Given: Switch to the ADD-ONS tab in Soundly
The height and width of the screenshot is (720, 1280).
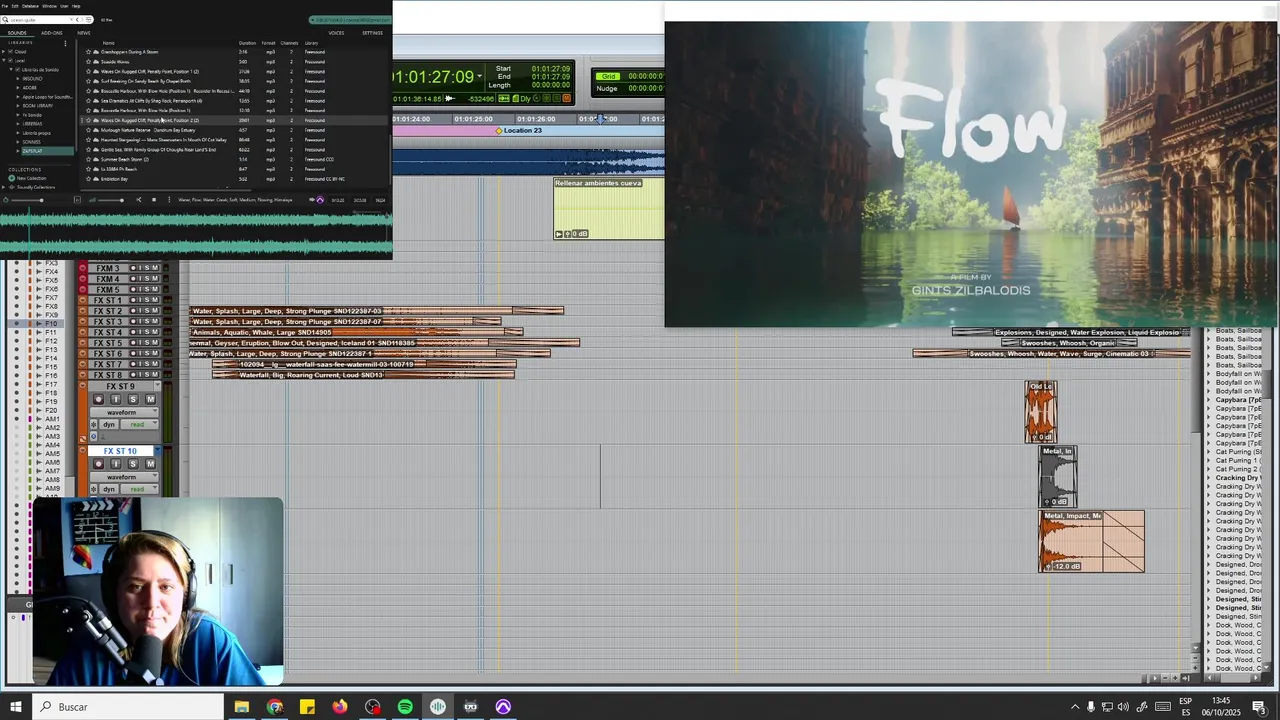Looking at the screenshot, I should click(x=52, y=33).
